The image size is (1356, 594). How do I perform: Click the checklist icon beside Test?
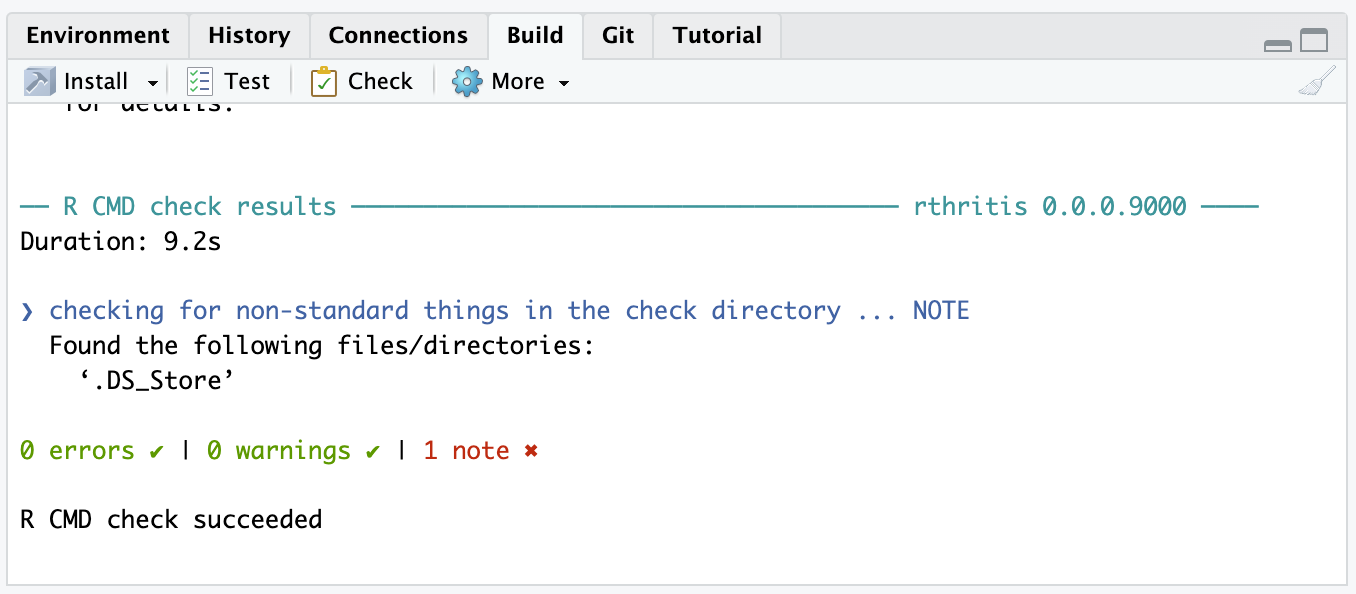point(200,81)
